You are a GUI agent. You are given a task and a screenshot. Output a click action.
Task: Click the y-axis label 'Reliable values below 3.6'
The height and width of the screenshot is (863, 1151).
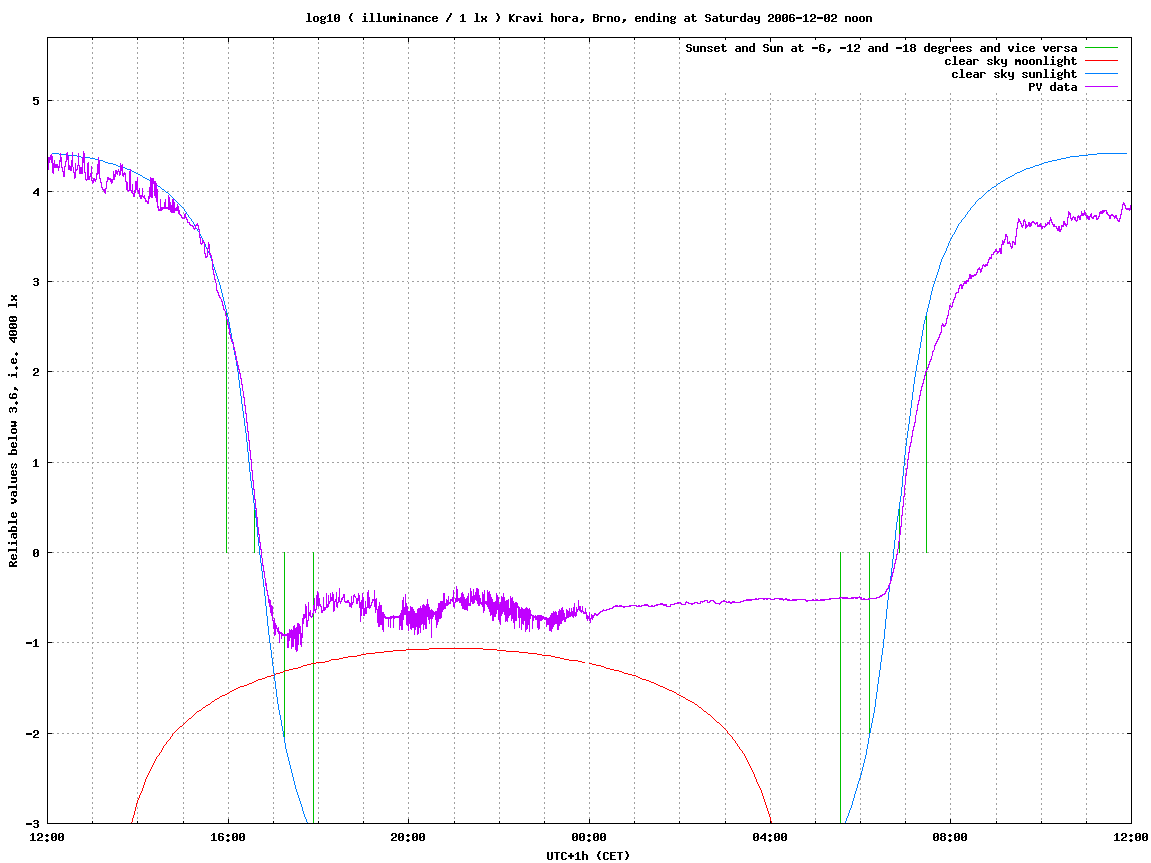pyautogui.click(x=13, y=431)
